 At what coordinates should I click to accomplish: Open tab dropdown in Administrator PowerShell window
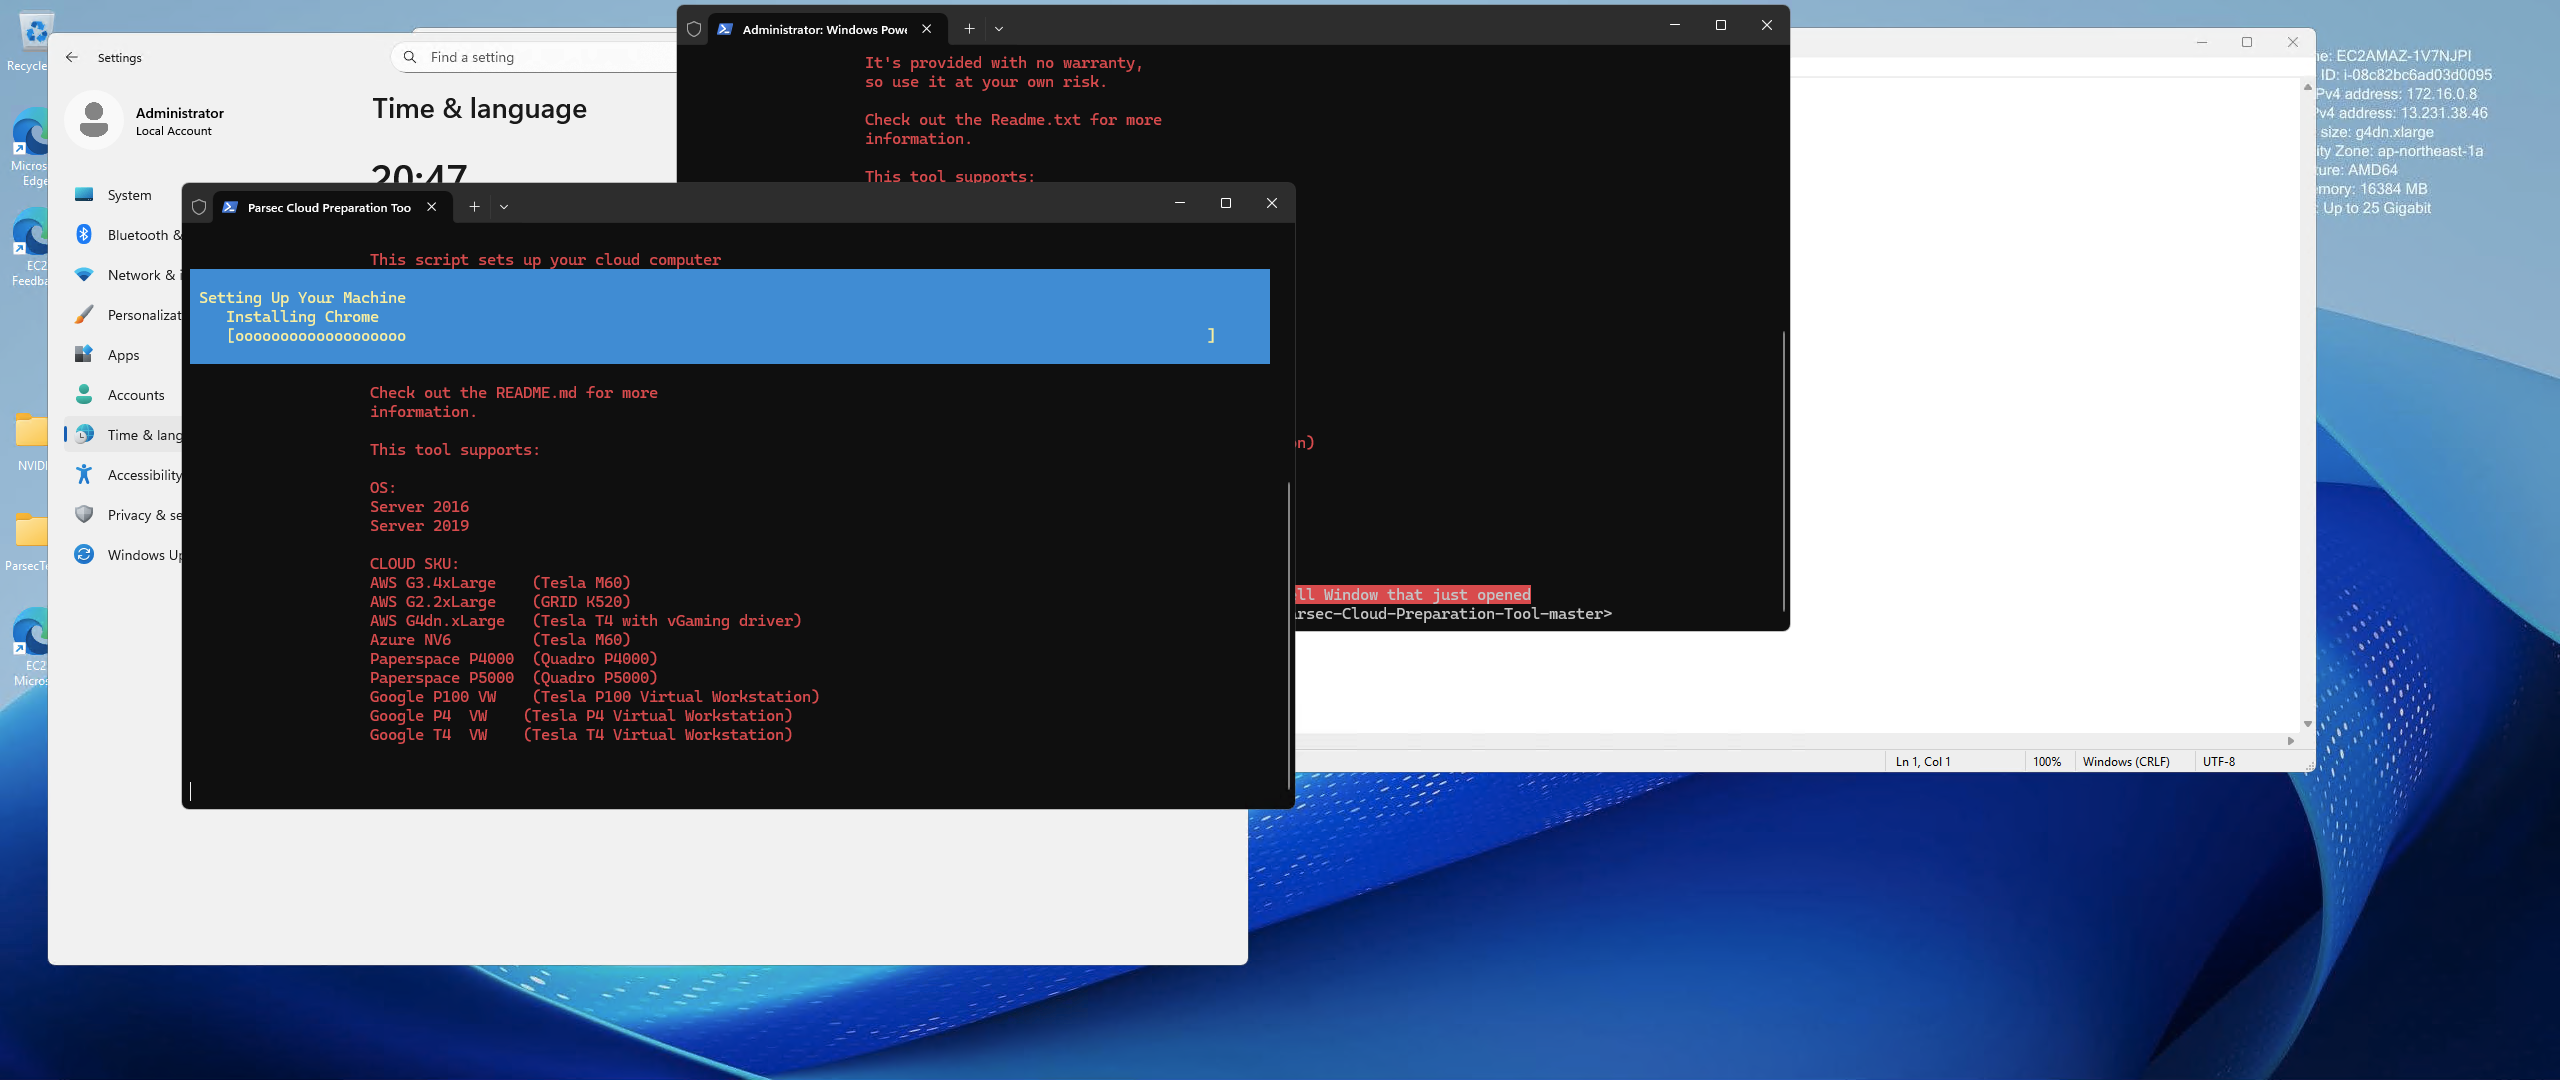tap(999, 29)
